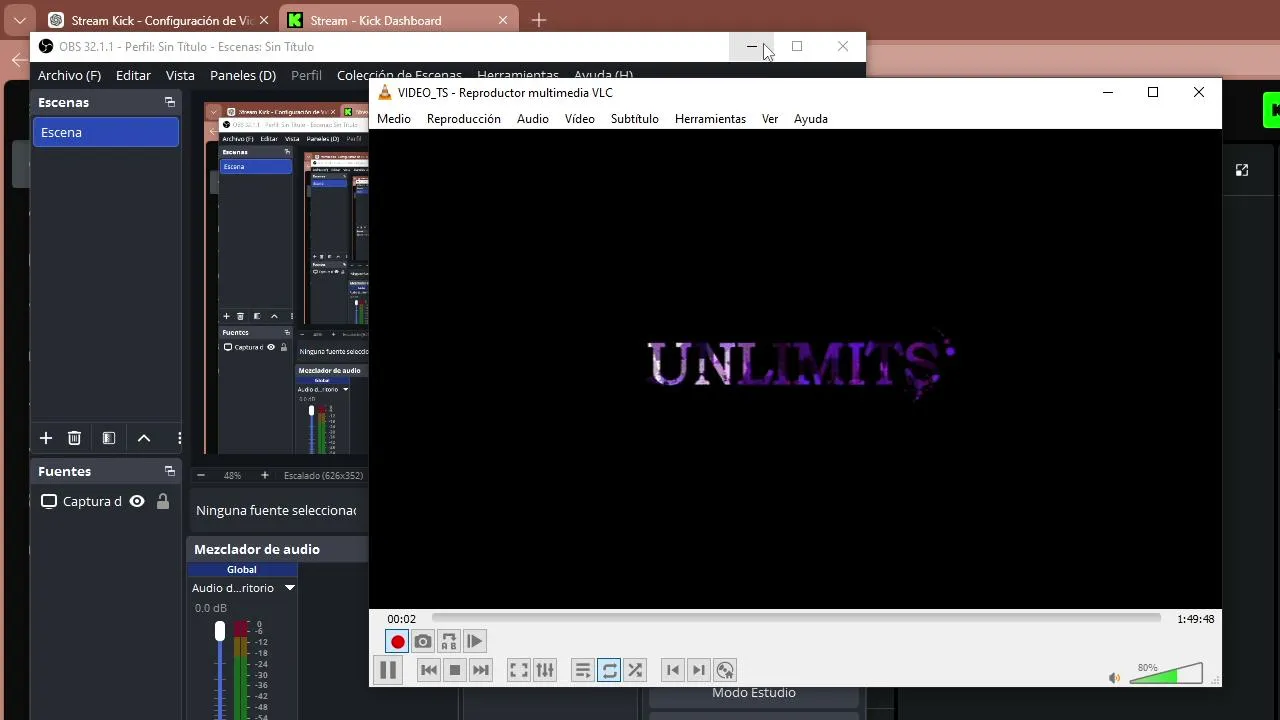Undock the Fuentes panel

170,471
